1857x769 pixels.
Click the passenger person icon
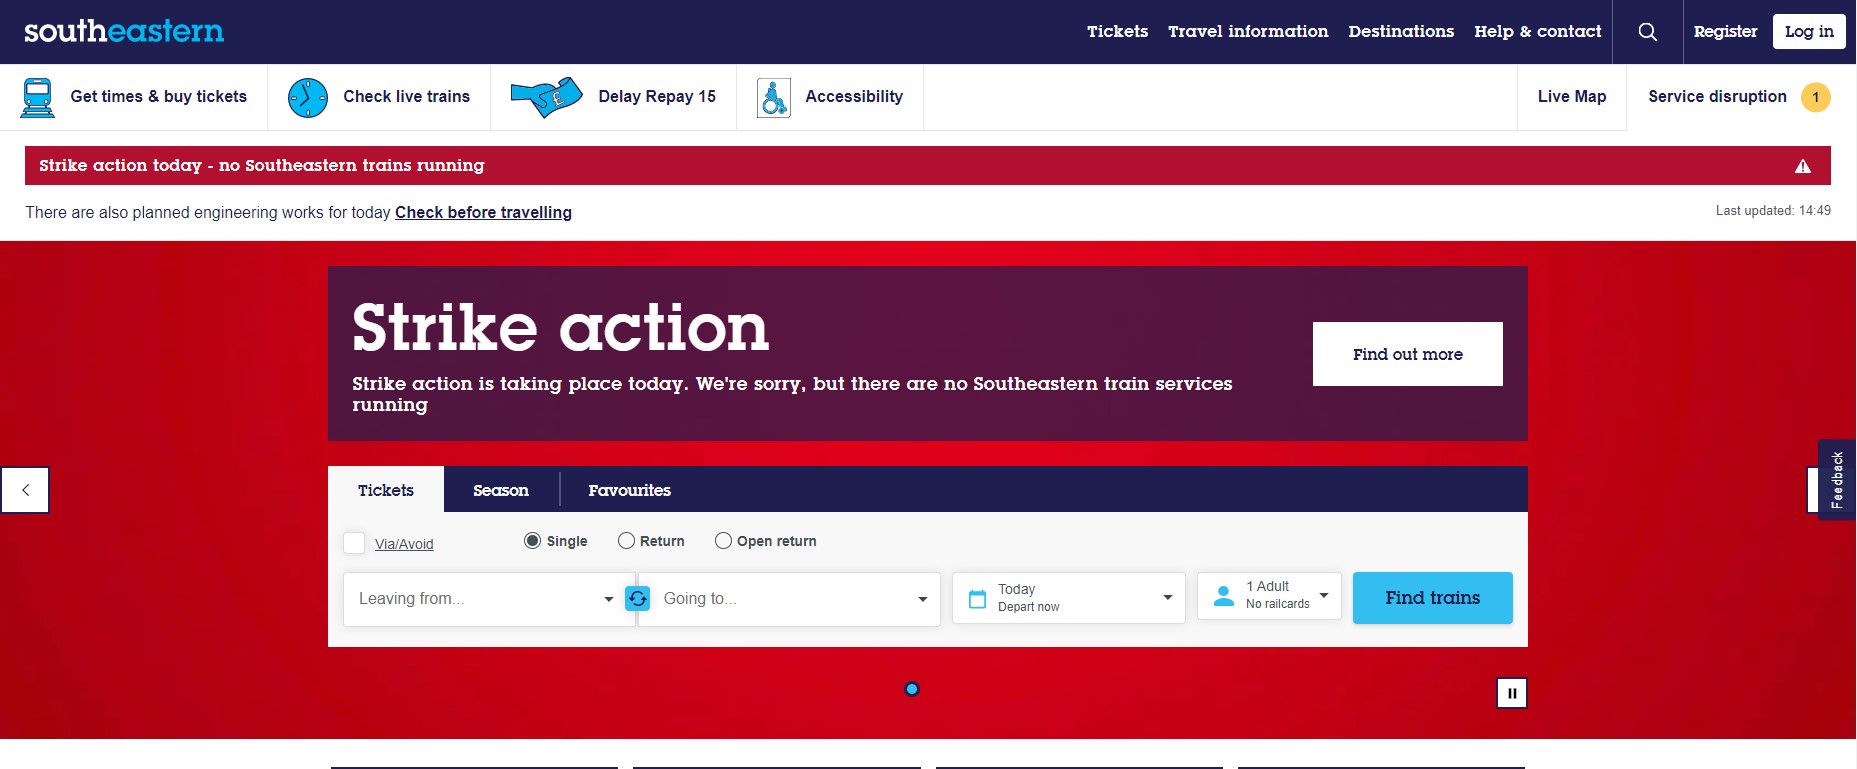click(1223, 596)
